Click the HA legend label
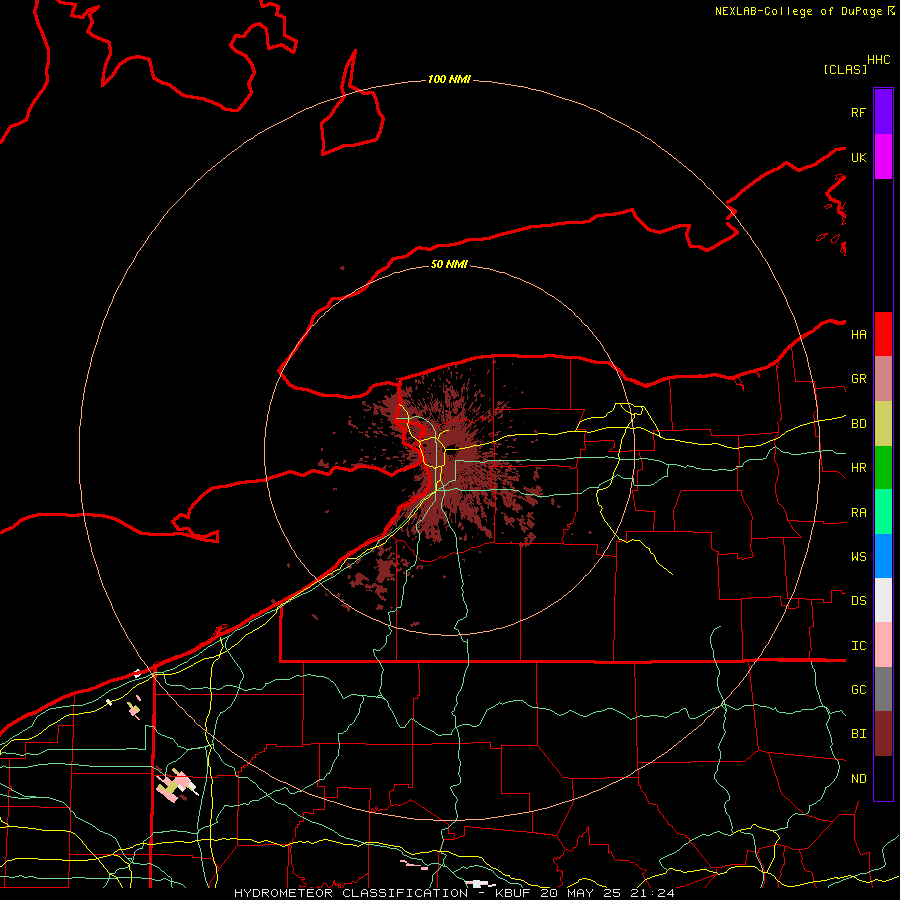This screenshot has height=900, width=900. pos(858,335)
